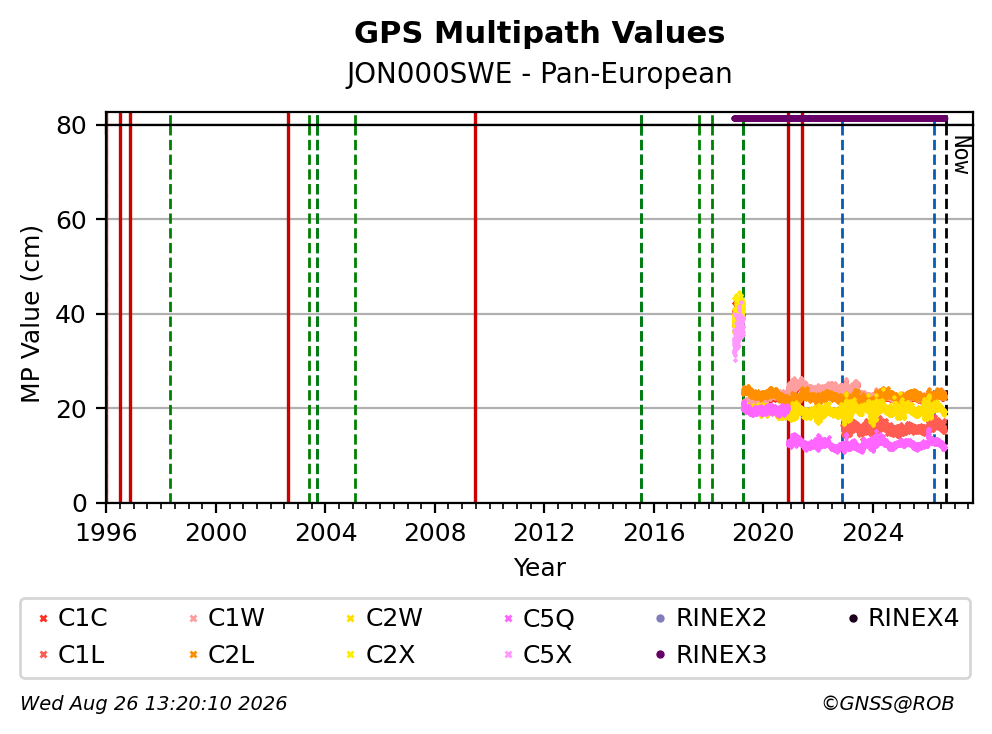Click the x-axis tick label 2004

325,533
